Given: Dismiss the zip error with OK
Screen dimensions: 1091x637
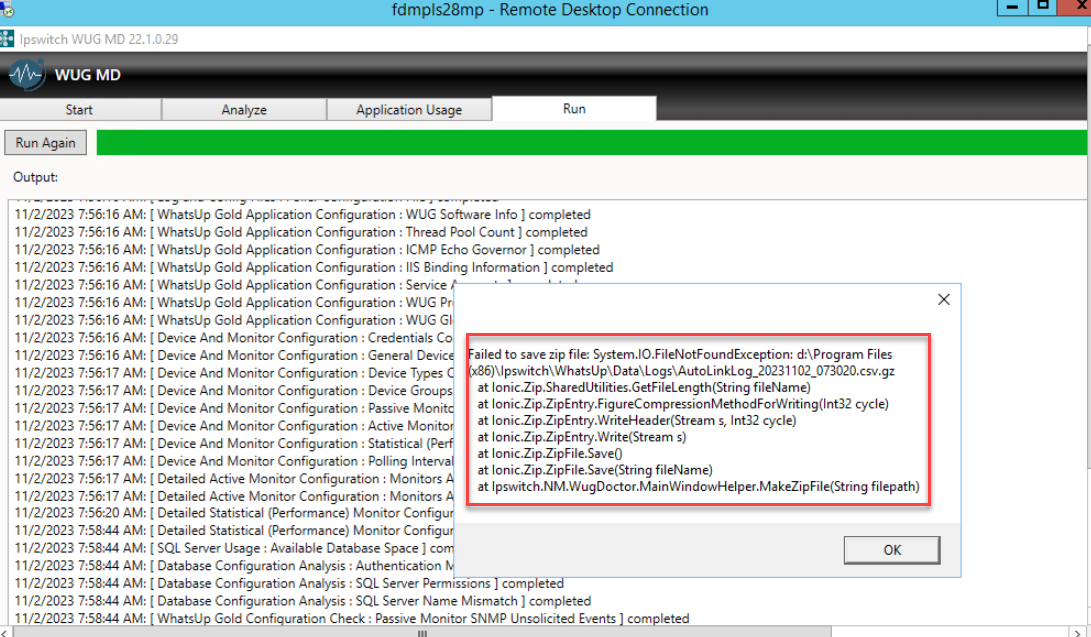Looking at the screenshot, I should [x=892, y=549].
